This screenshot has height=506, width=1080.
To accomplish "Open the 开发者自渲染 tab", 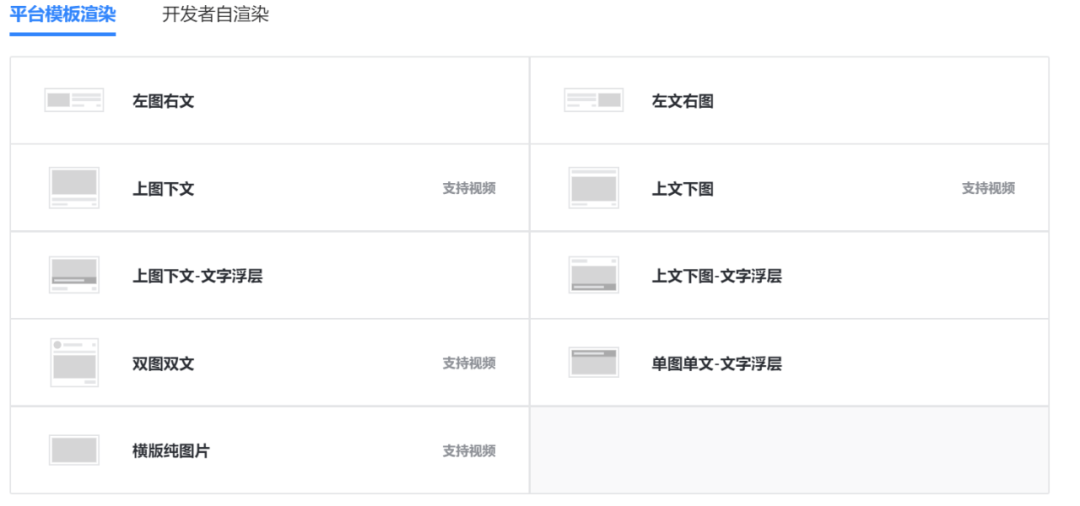I will coord(216,14).
